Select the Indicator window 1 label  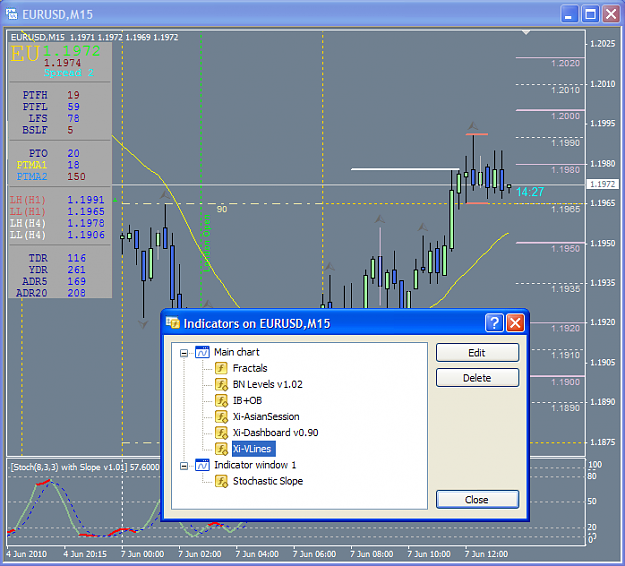[255, 465]
